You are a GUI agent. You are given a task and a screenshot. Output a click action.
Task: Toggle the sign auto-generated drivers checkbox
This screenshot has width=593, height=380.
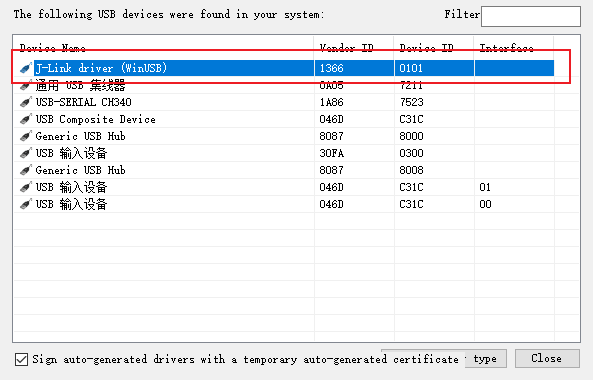(22, 359)
